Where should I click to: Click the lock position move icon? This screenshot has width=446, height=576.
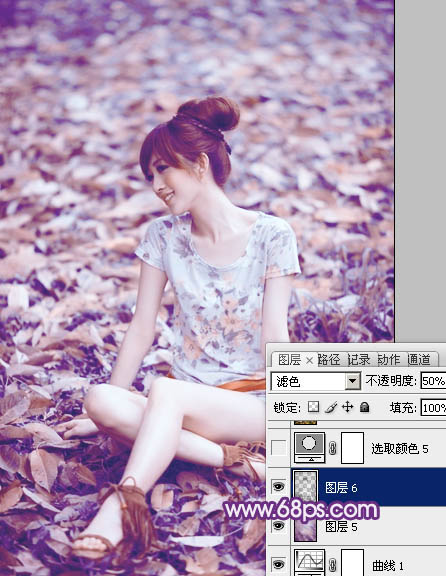pyautogui.click(x=348, y=407)
